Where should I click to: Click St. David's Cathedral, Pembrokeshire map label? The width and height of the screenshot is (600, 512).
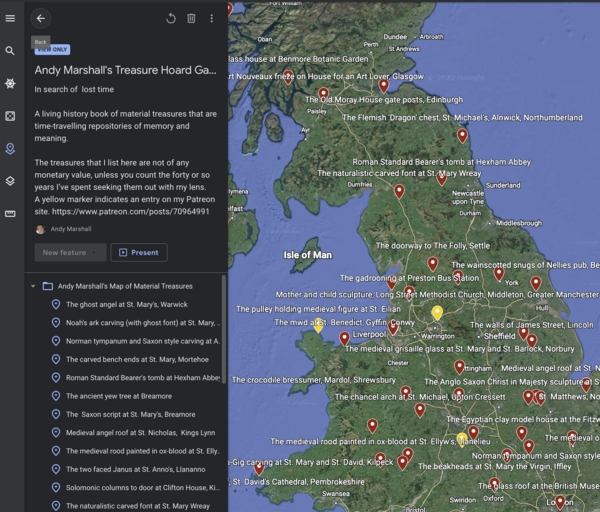click(298, 482)
